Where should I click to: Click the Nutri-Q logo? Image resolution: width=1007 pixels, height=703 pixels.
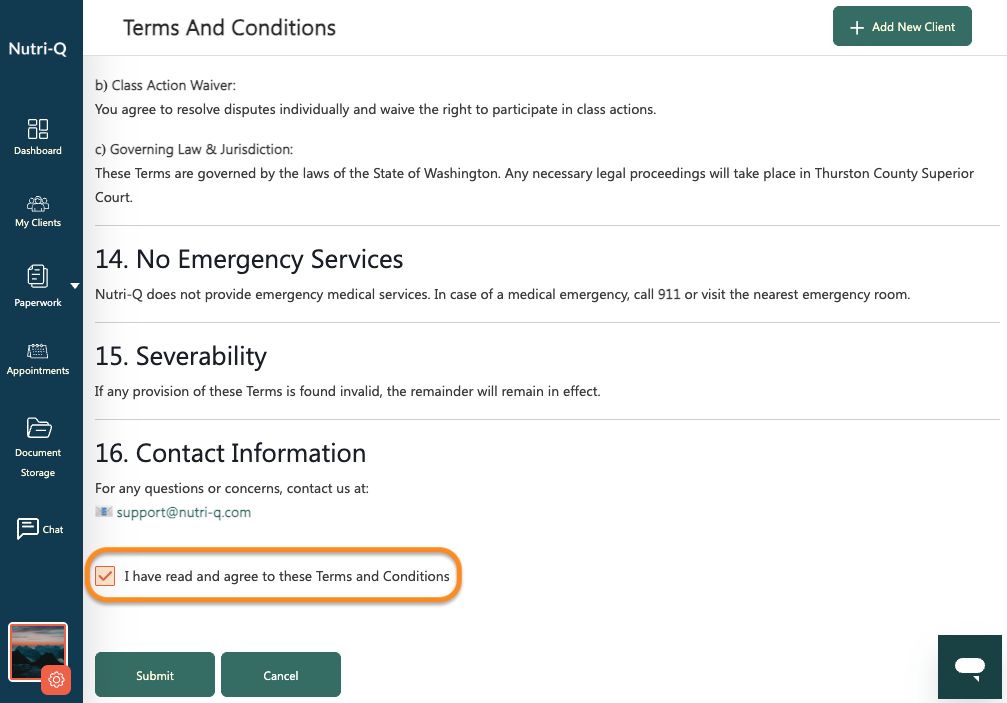click(x=37, y=49)
